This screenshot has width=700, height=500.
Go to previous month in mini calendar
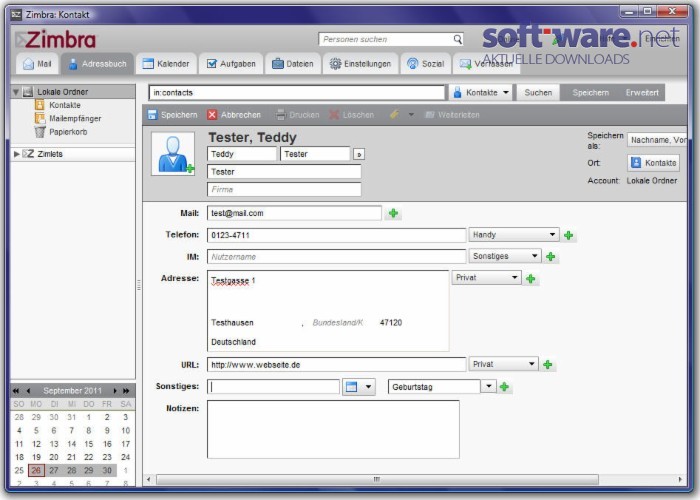(29, 391)
